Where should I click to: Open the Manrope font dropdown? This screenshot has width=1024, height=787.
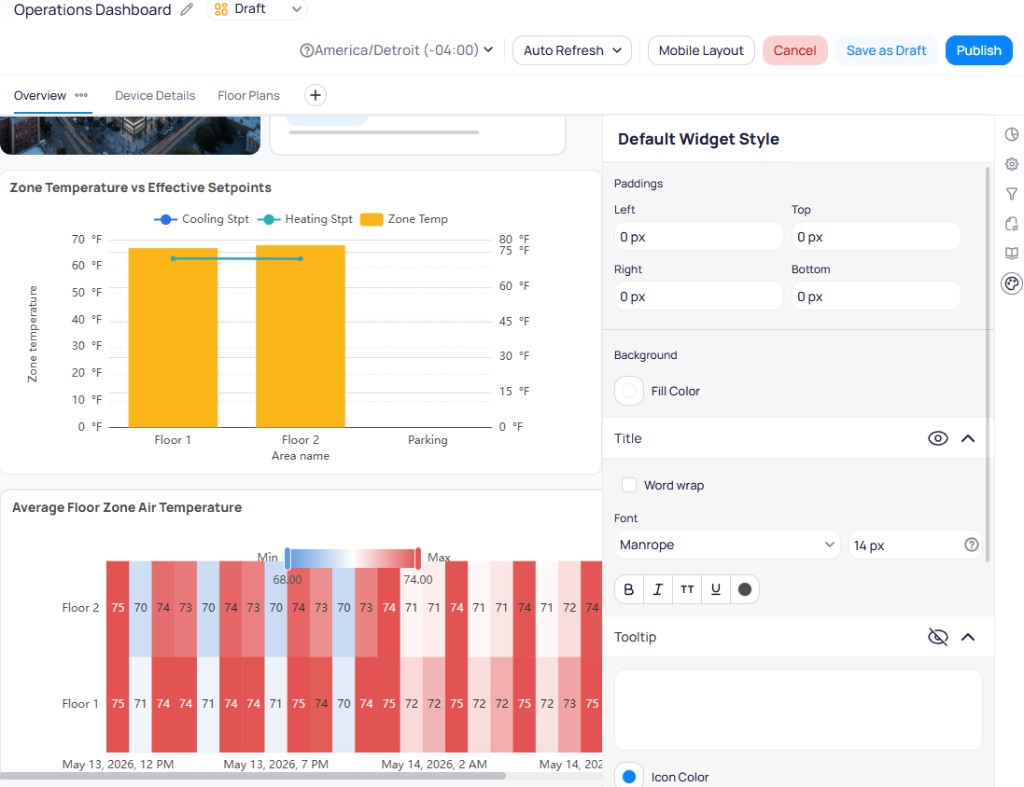(727, 545)
